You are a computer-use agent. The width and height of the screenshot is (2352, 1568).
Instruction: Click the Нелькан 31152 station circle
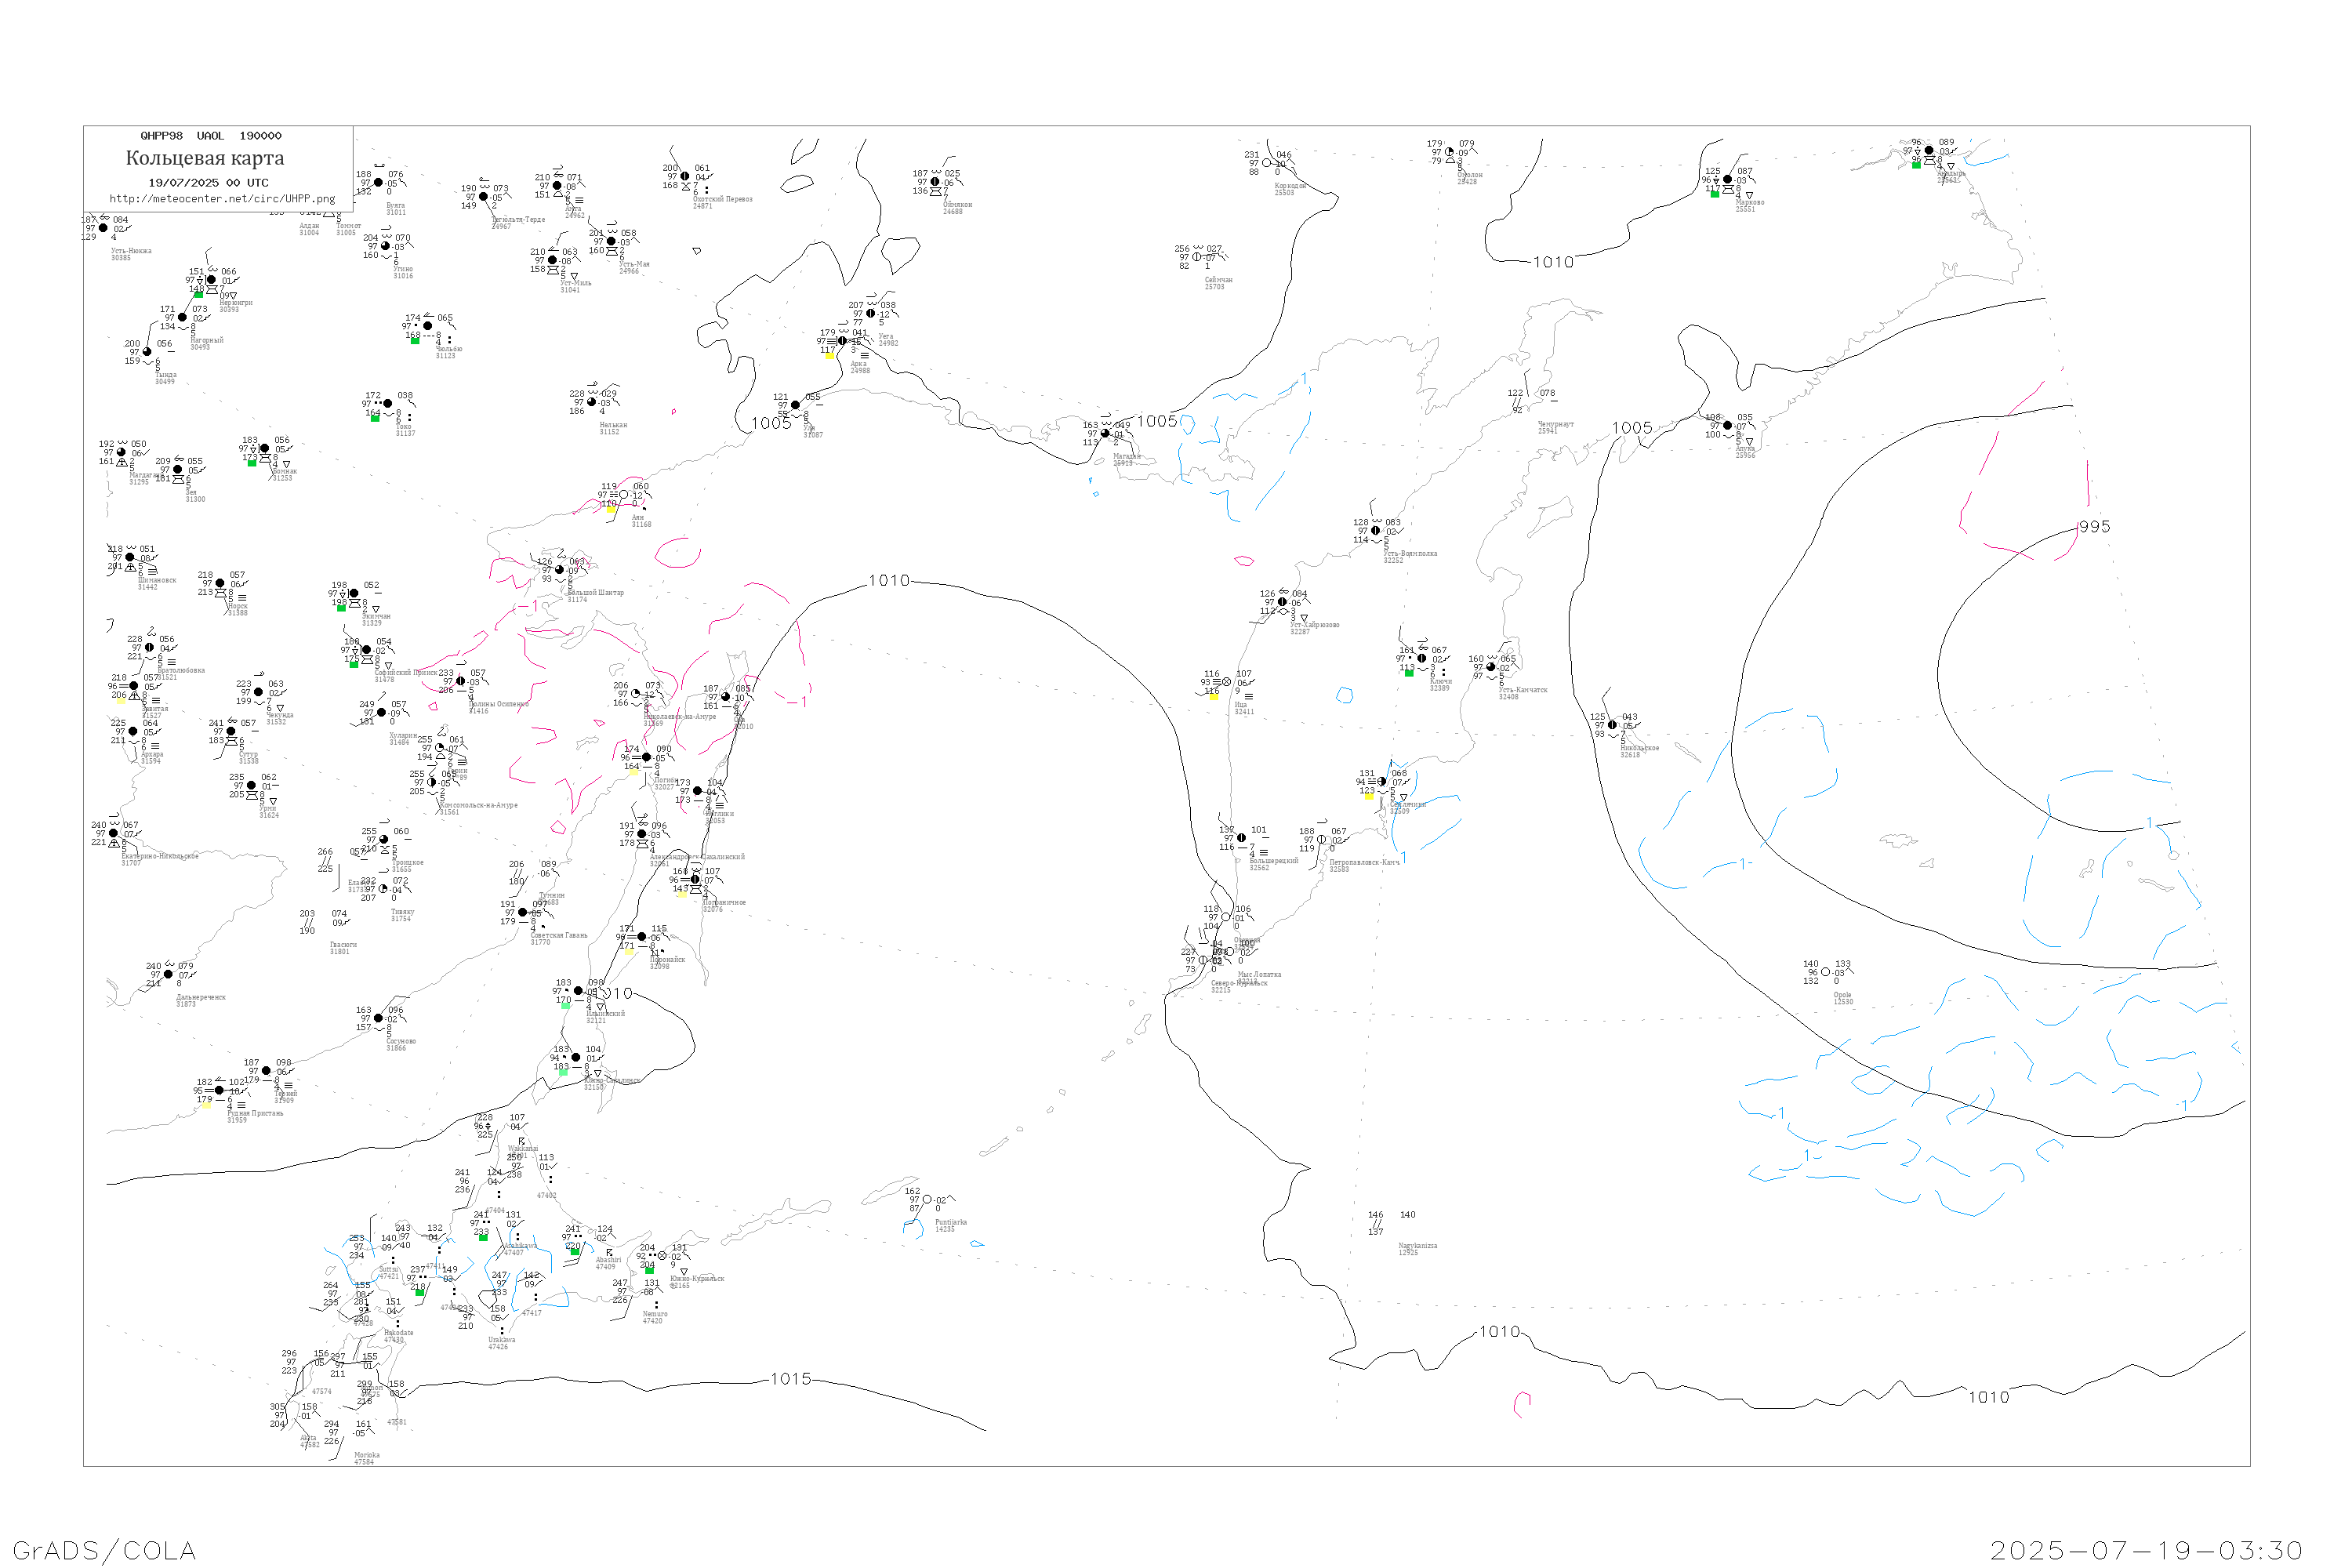[x=592, y=402]
